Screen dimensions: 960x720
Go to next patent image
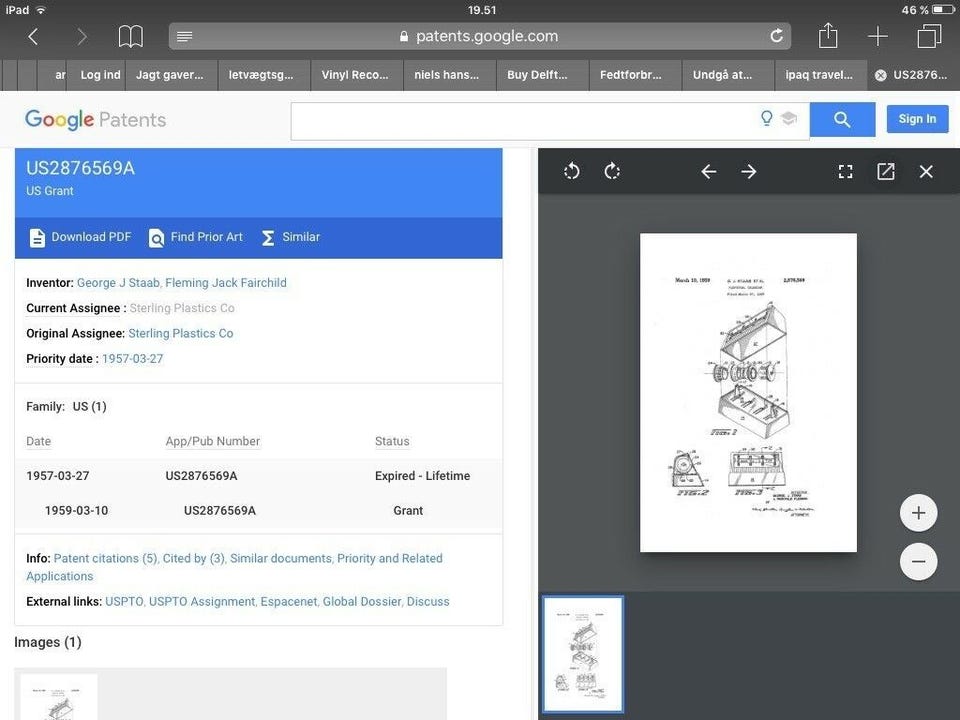(x=749, y=171)
